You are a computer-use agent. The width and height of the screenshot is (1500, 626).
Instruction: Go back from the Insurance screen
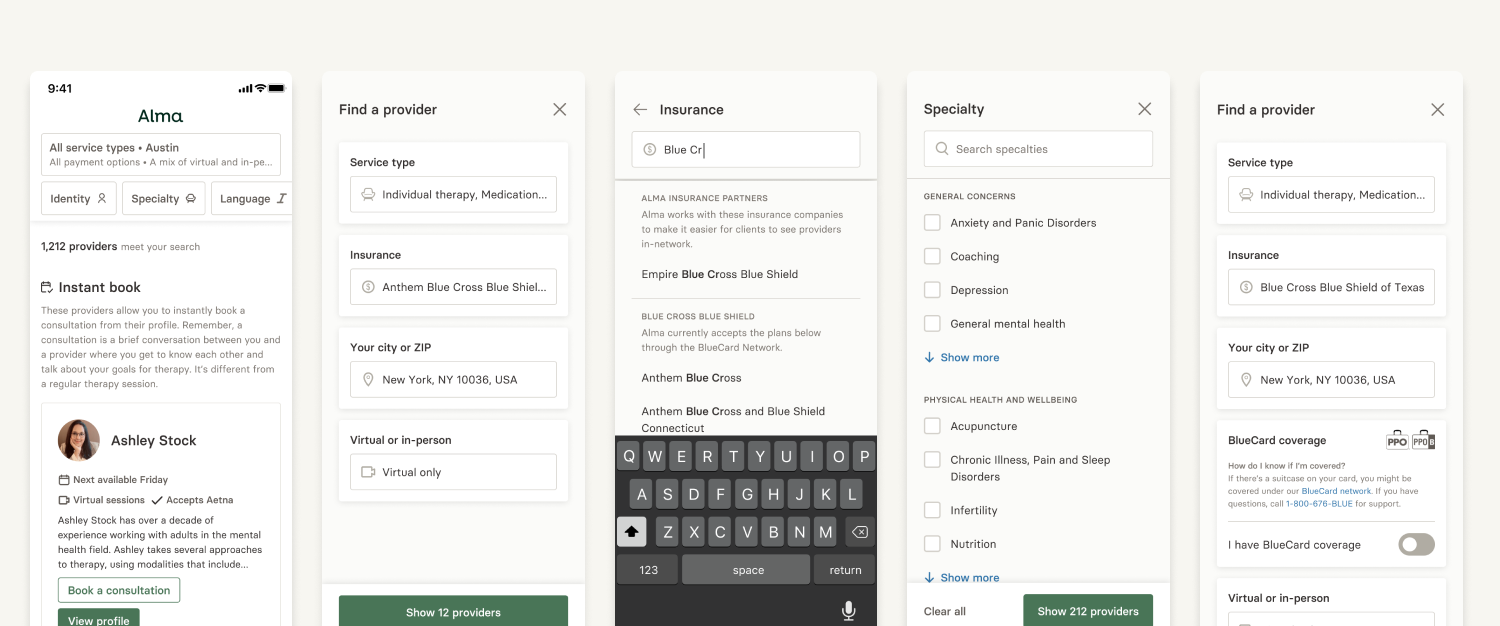[x=640, y=110]
